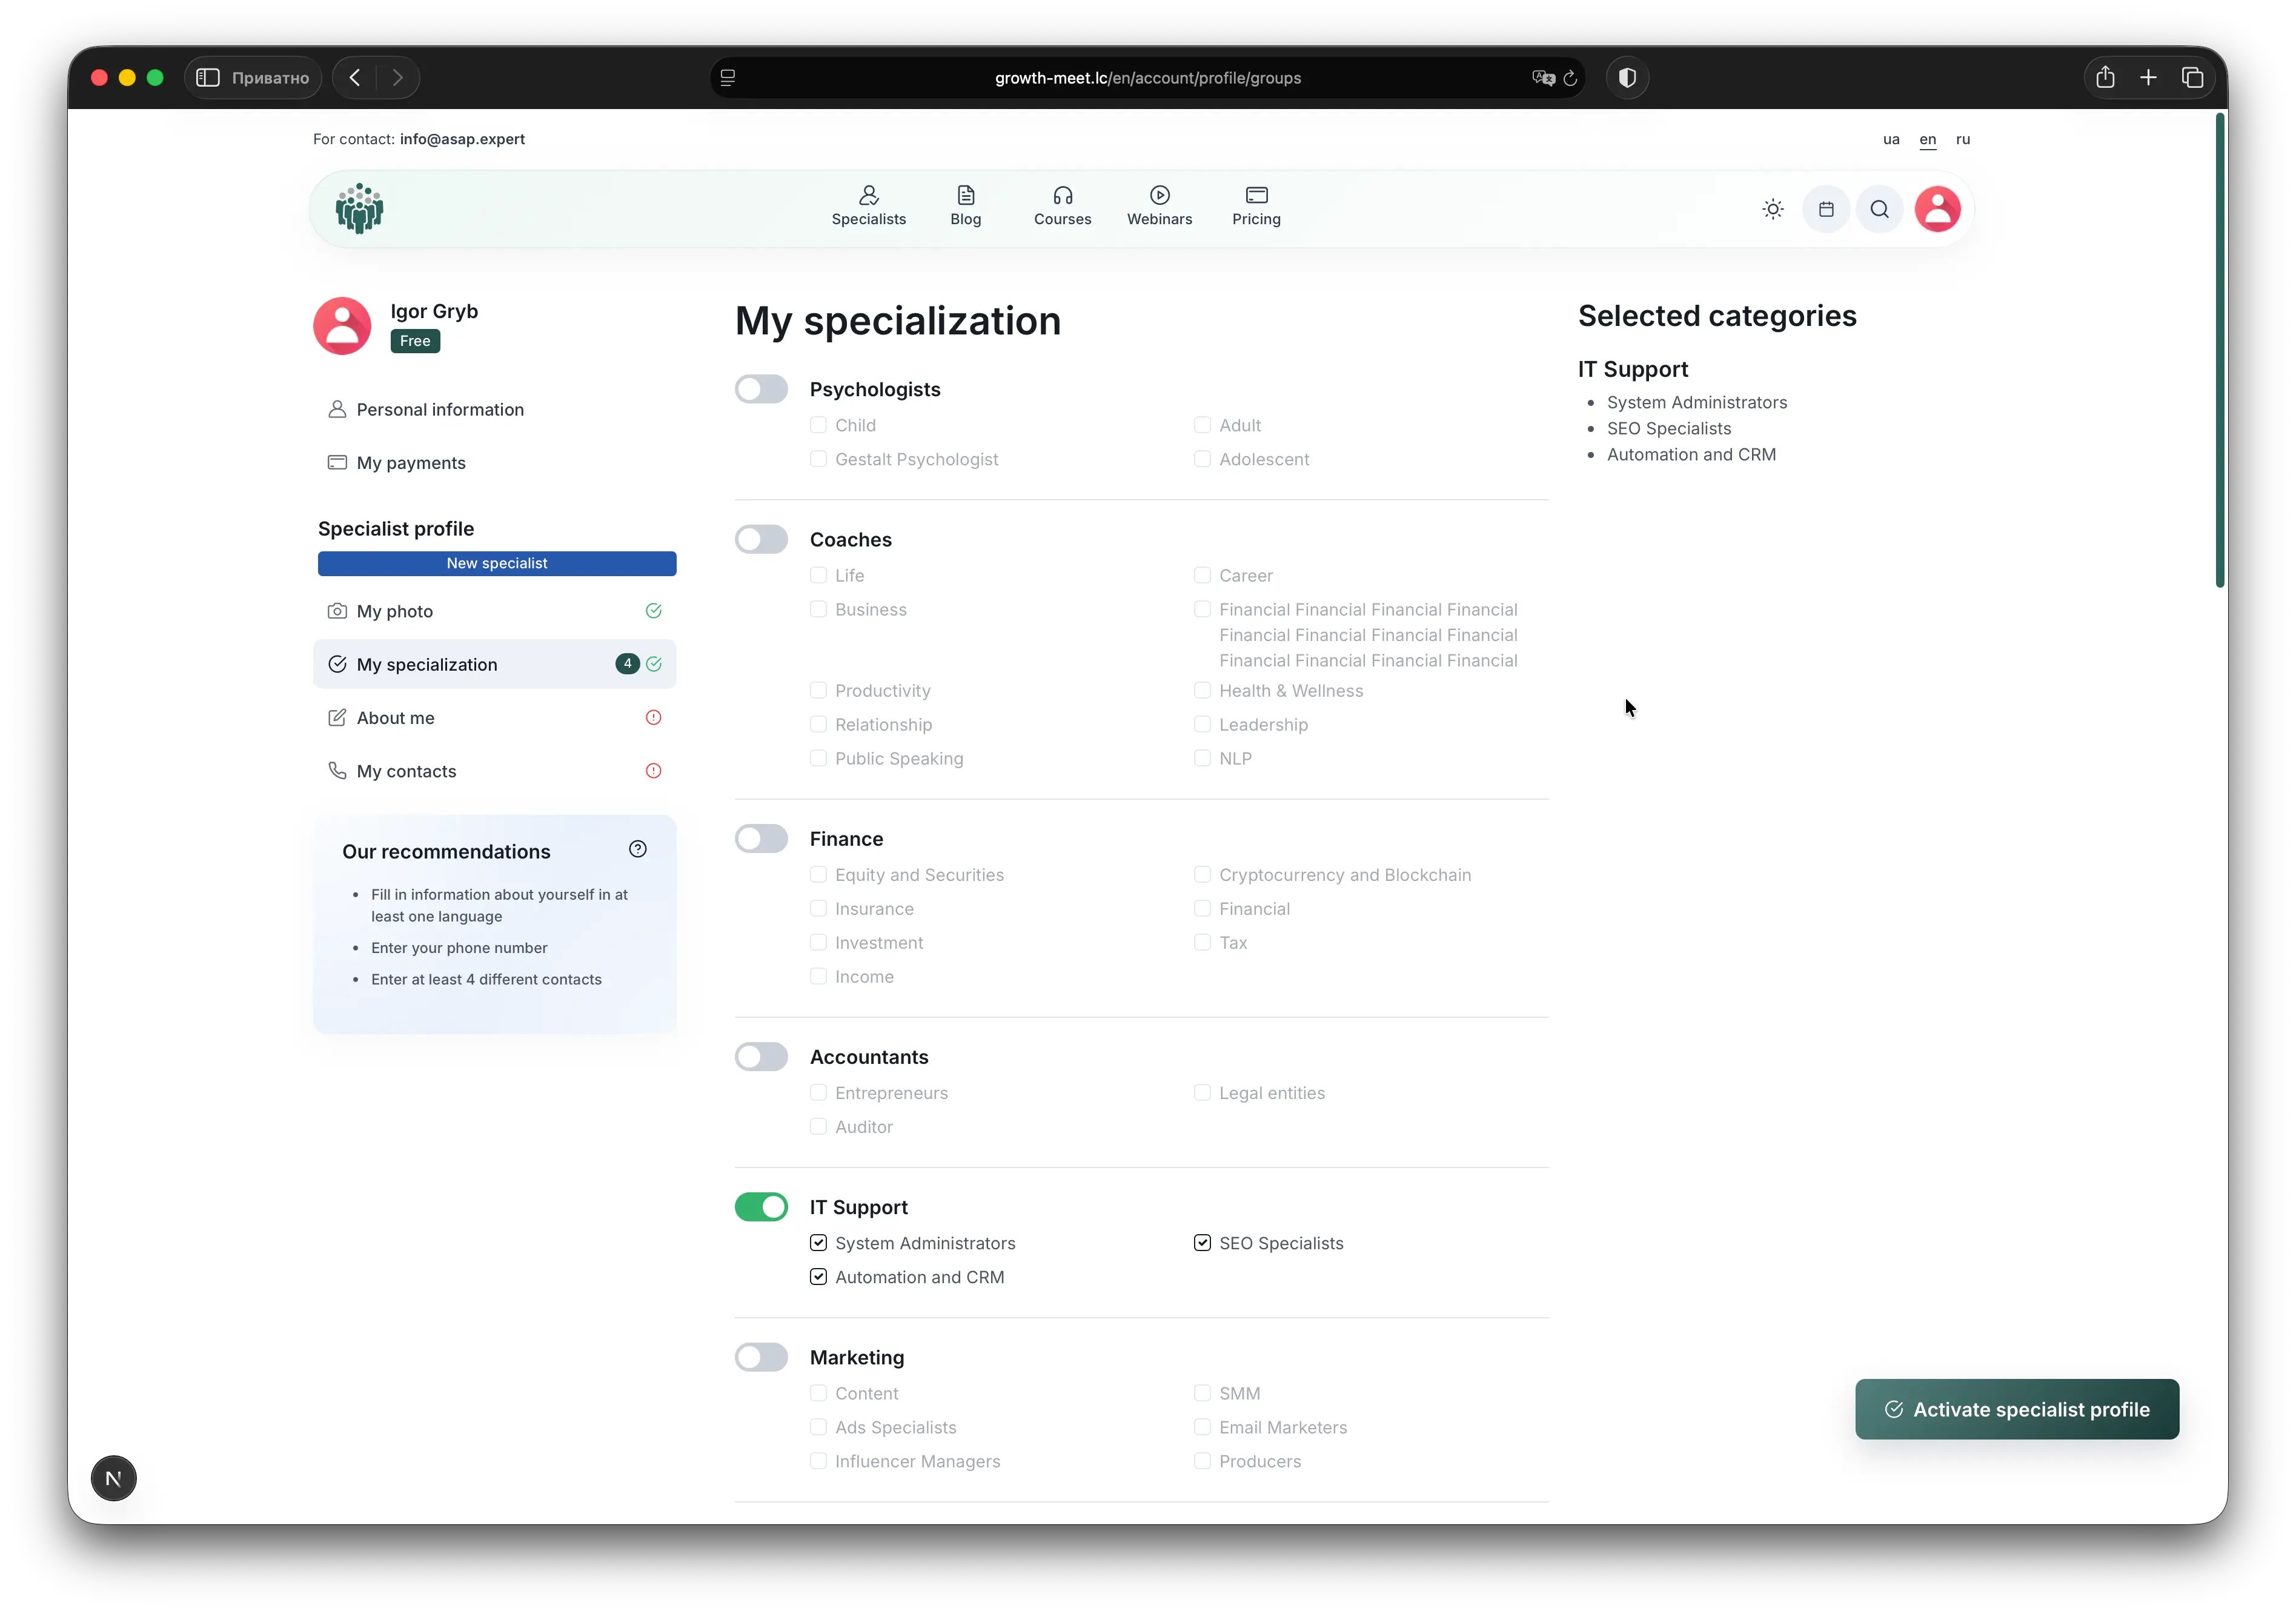Viewport: 2296px width, 1614px height.
Task: Toggle the light/dark theme sun icon
Action: click(1772, 209)
